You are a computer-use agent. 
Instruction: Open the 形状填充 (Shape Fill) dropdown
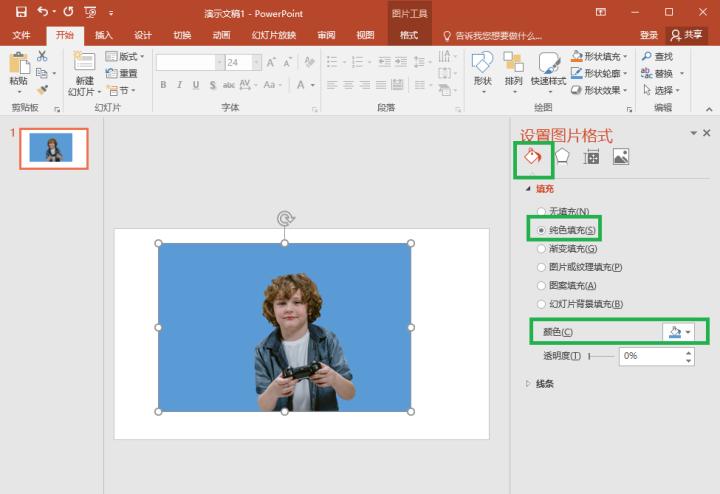point(599,56)
